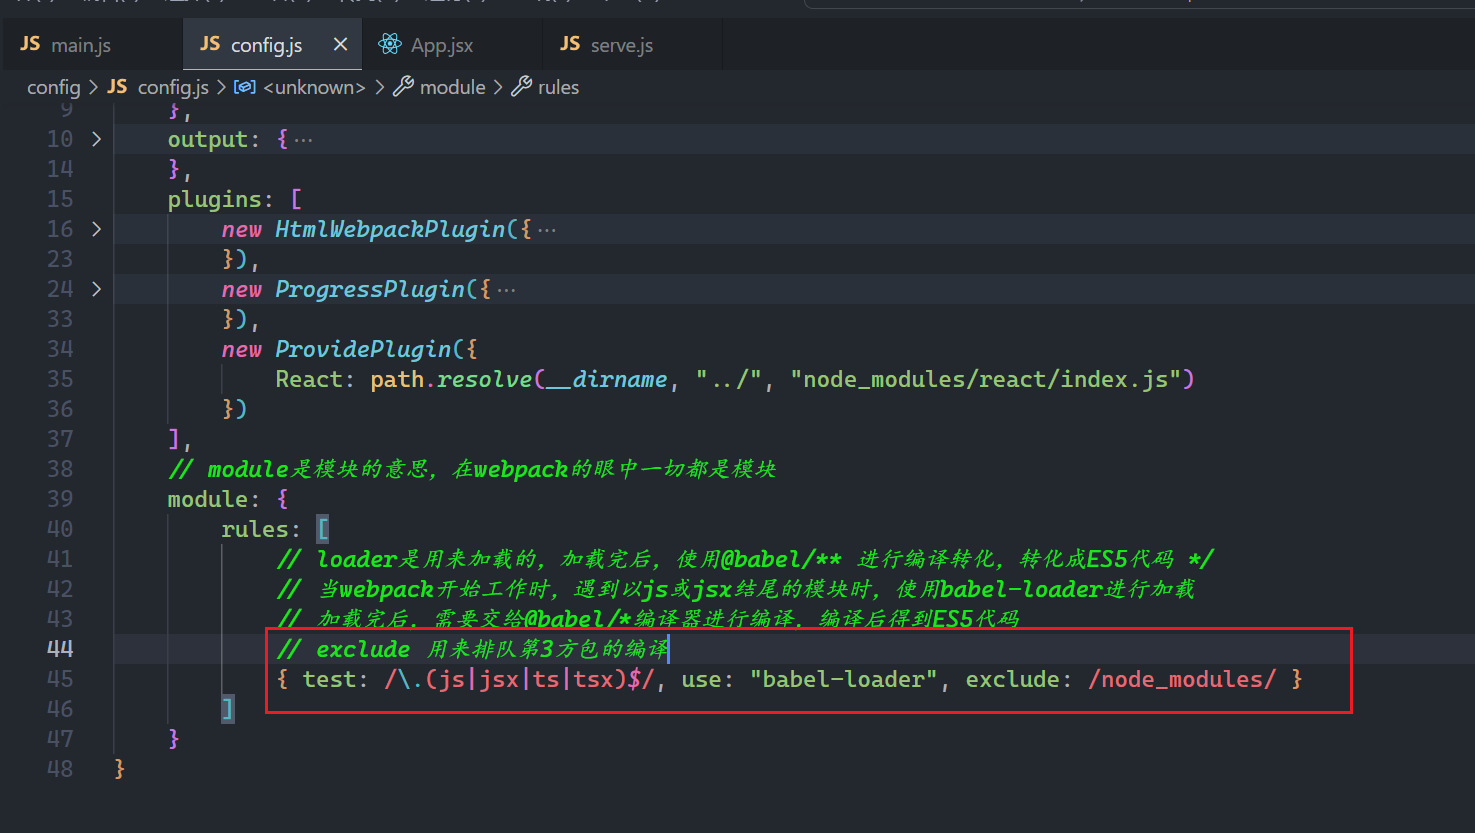The width and height of the screenshot is (1475, 833).
Task: Click the JS icon on config.js tab
Action: [x=210, y=44]
